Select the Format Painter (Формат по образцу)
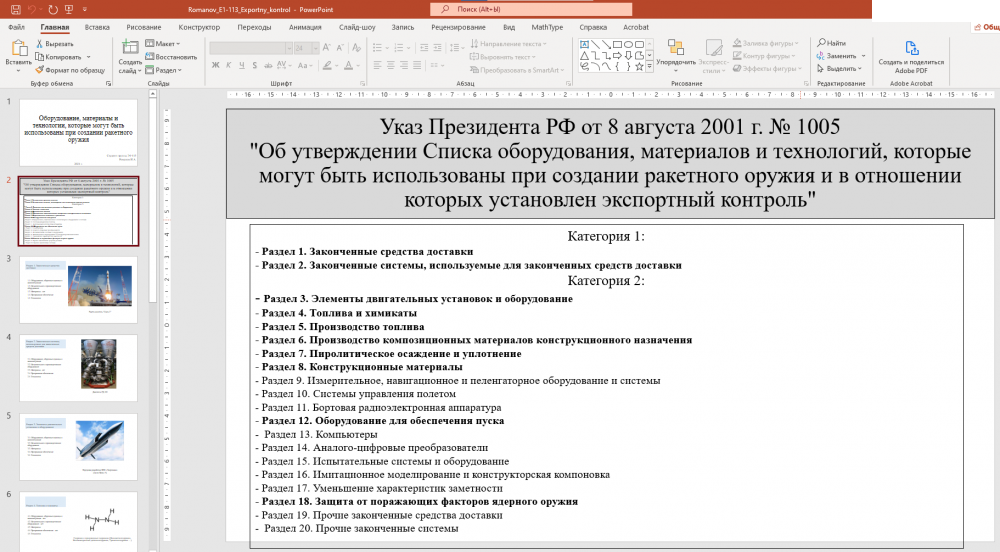Screen dimensions: 1000x552 tap(40, 70)
